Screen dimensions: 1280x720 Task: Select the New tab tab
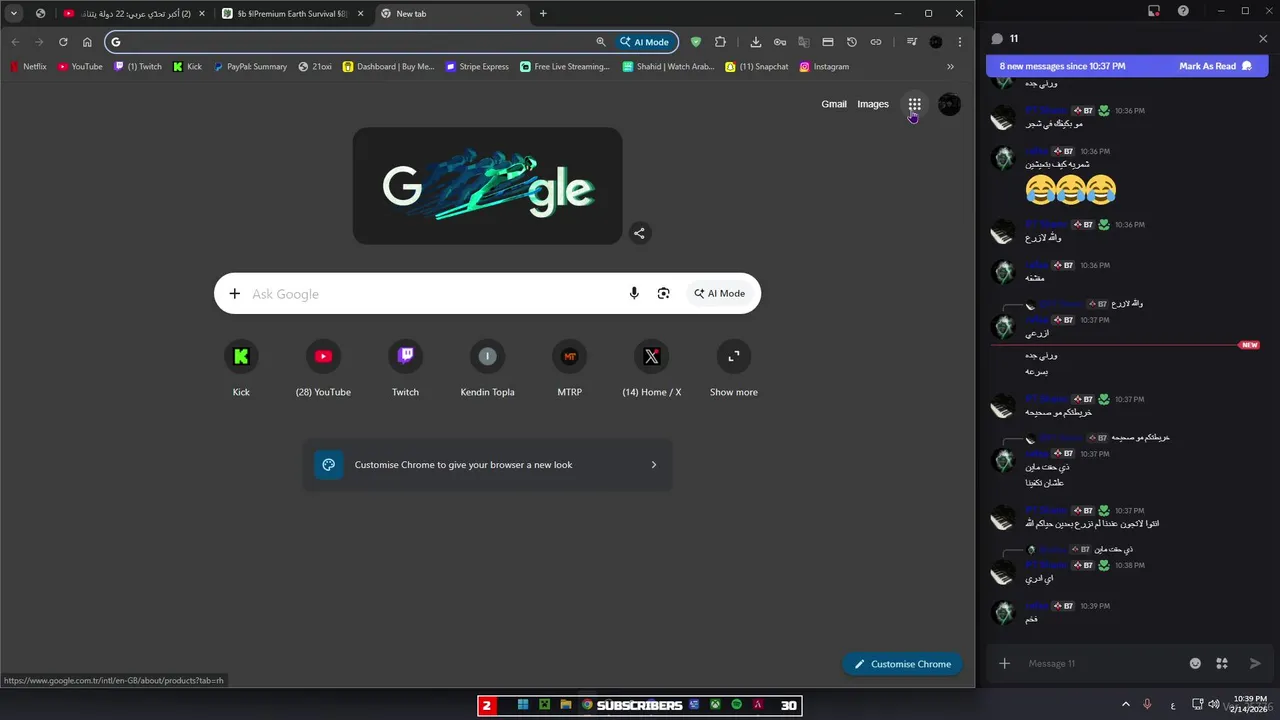click(452, 14)
